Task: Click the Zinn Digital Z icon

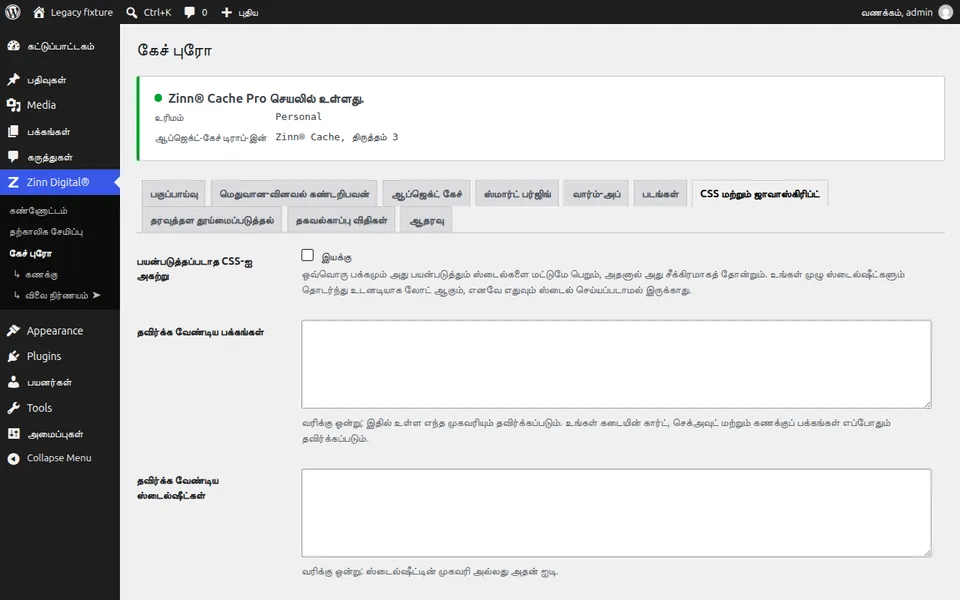Action: point(13,182)
